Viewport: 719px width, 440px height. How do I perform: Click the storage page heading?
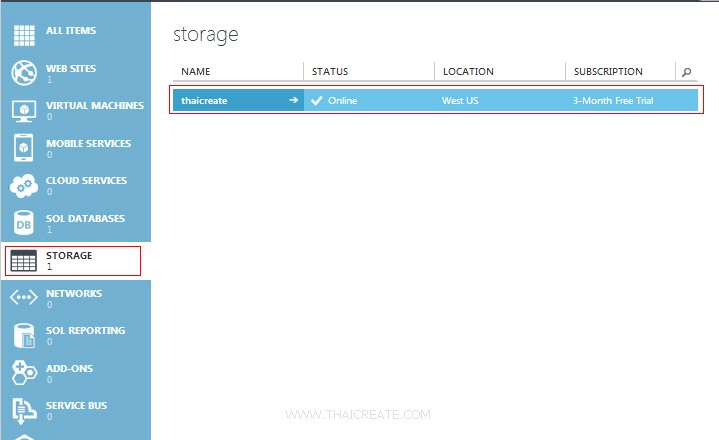click(206, 35)
